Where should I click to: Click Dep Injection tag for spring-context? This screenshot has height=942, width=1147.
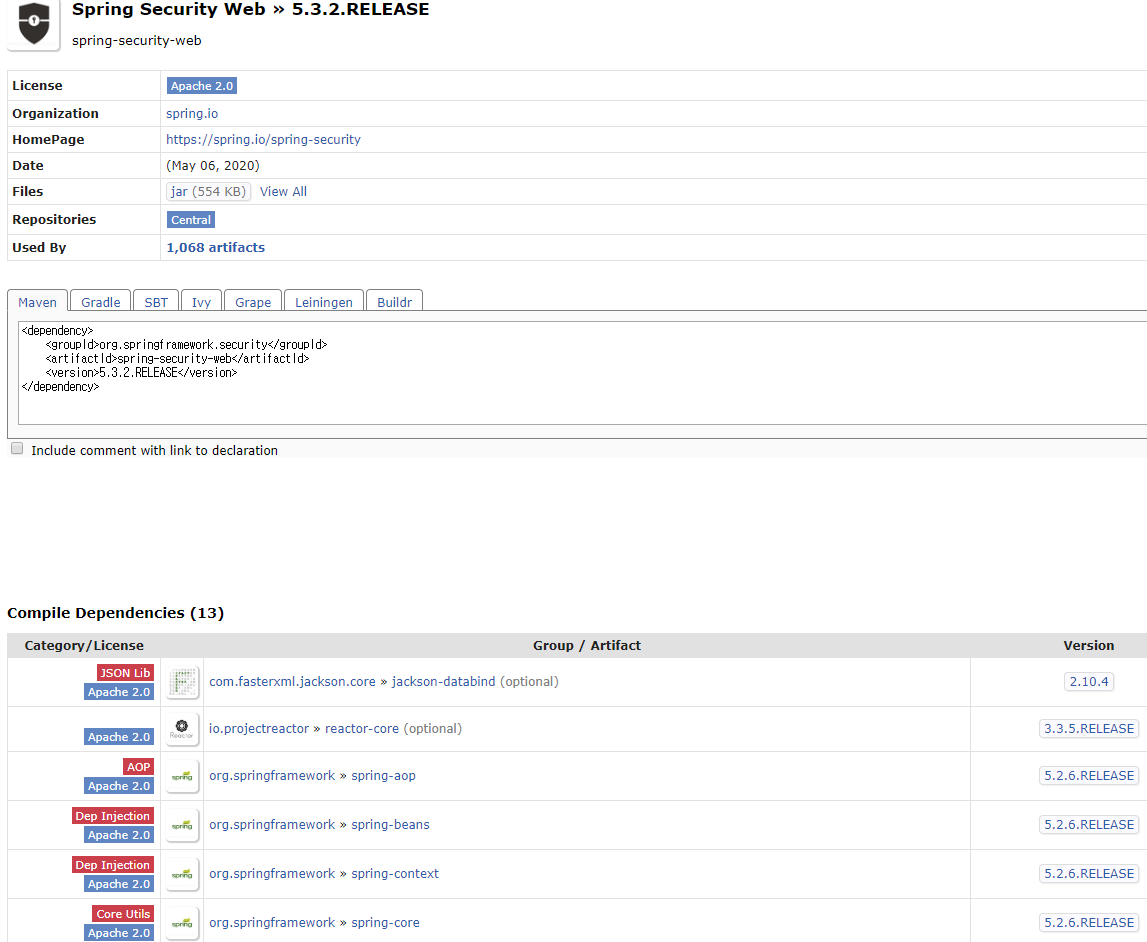pos(113,864)
